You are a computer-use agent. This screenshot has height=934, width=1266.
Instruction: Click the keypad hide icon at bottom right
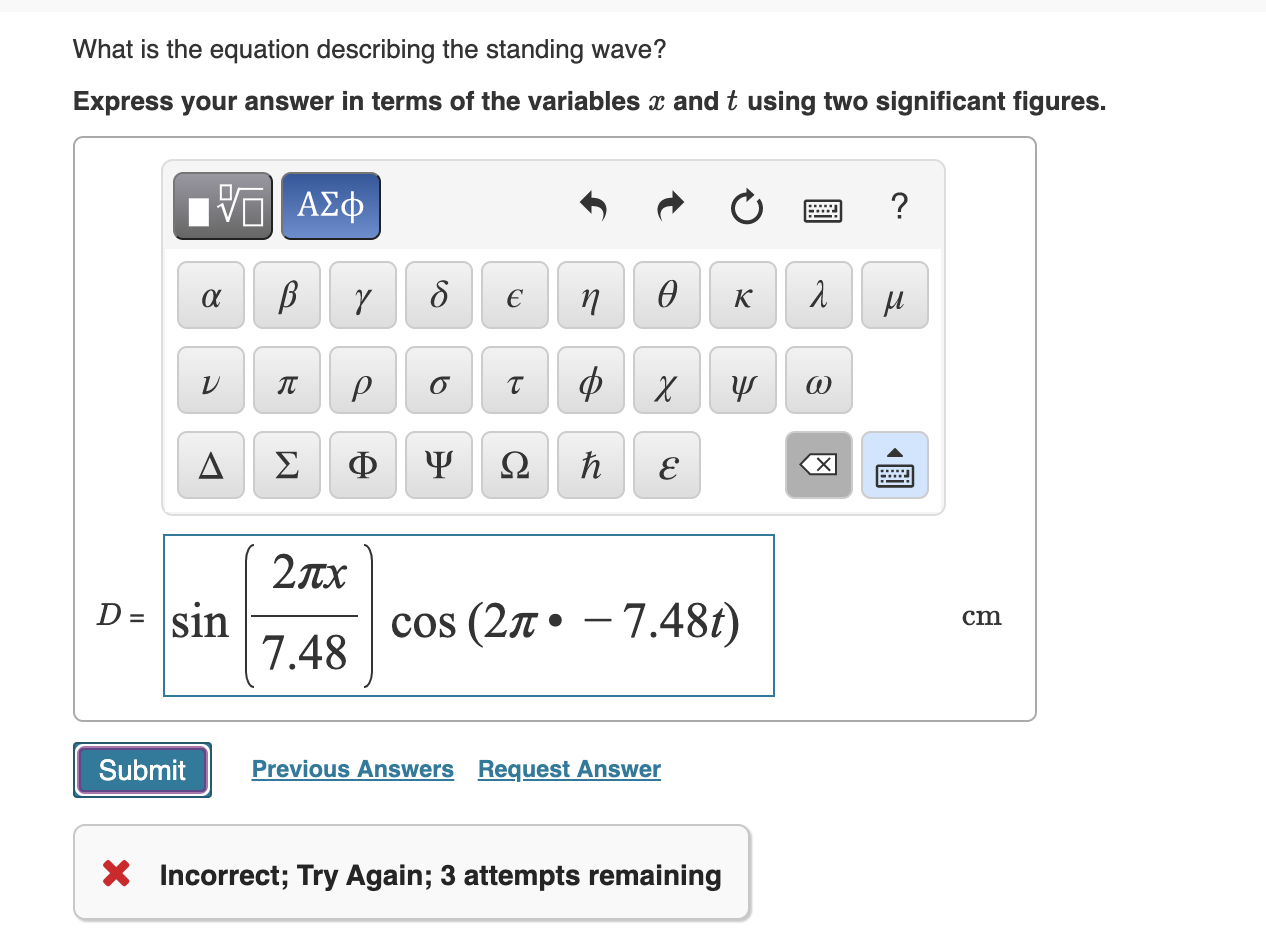pos(894,464)
